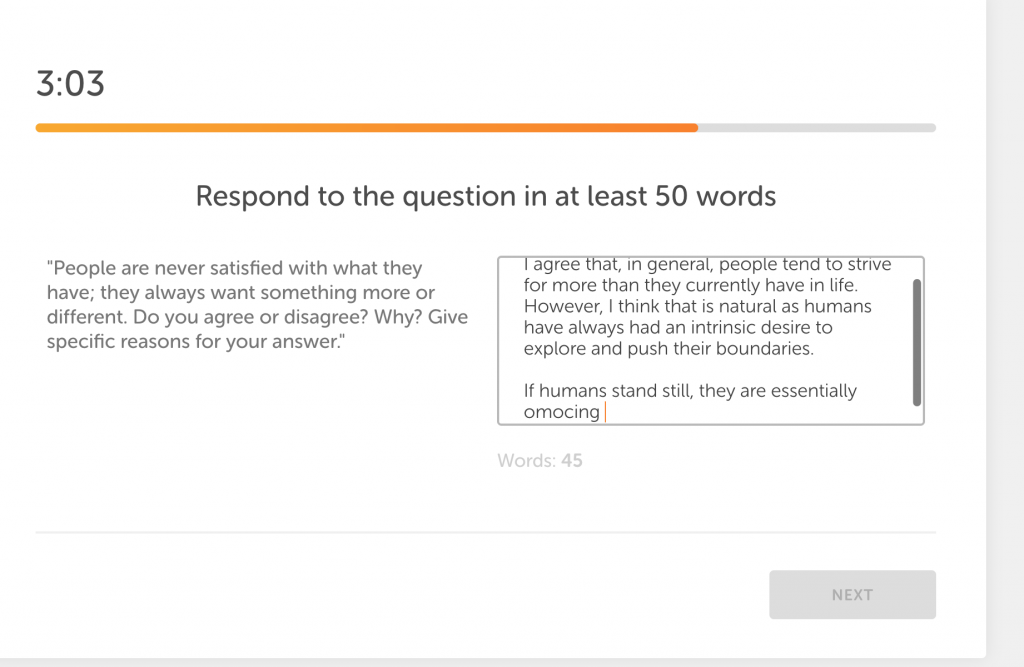Image resolution: width=1024 pixels, height=667 pixels.
Task: Click the divider line above the NEXT button
Action: [485, 532]
